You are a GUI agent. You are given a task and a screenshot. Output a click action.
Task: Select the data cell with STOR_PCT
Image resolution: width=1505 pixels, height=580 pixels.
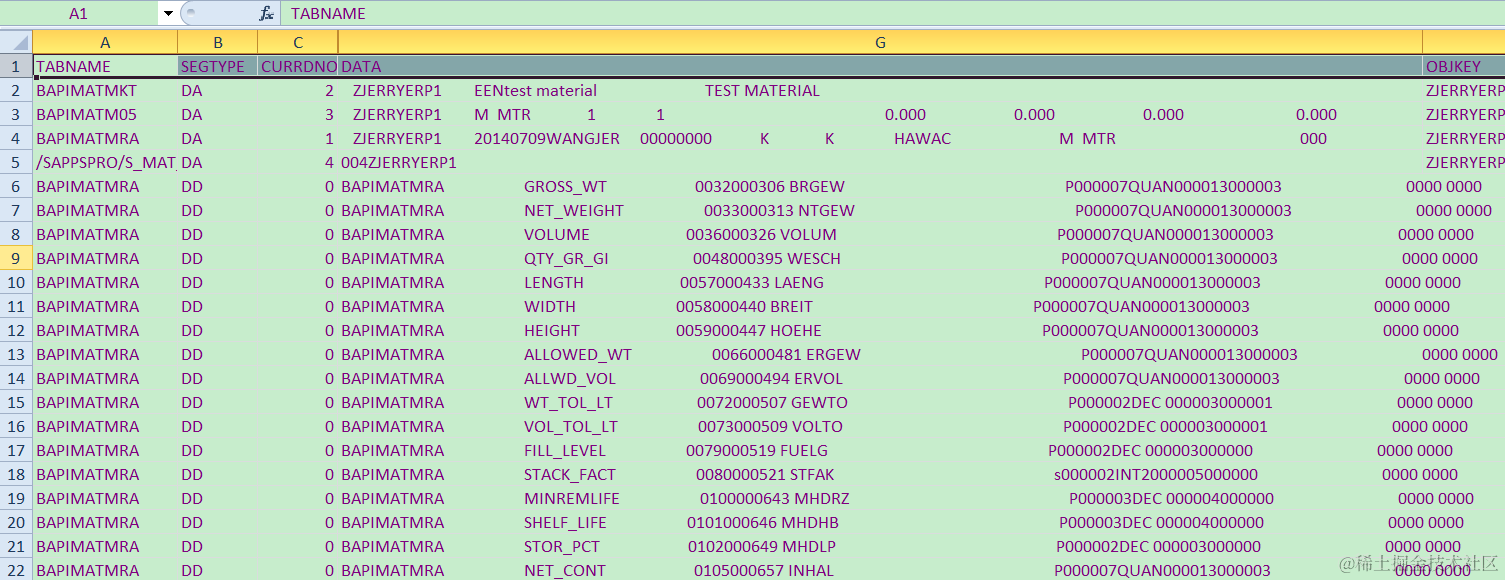880,546
